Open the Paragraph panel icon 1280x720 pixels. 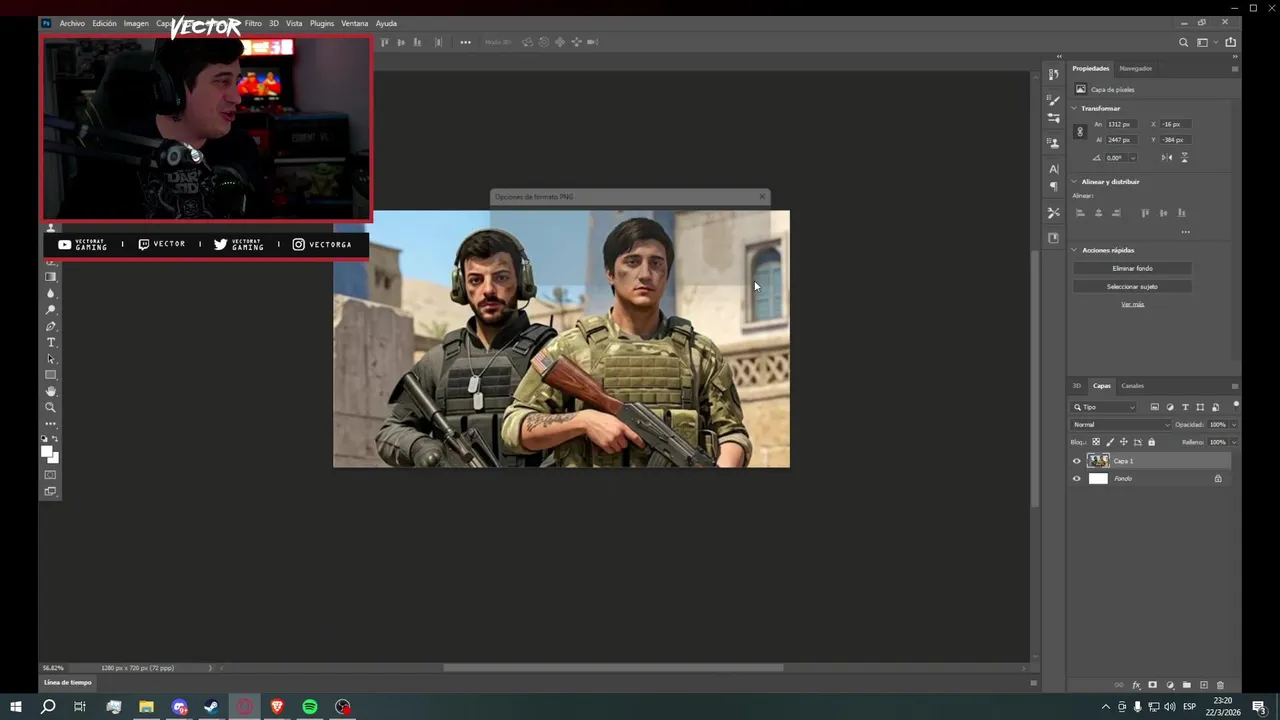pos(1053,187)
